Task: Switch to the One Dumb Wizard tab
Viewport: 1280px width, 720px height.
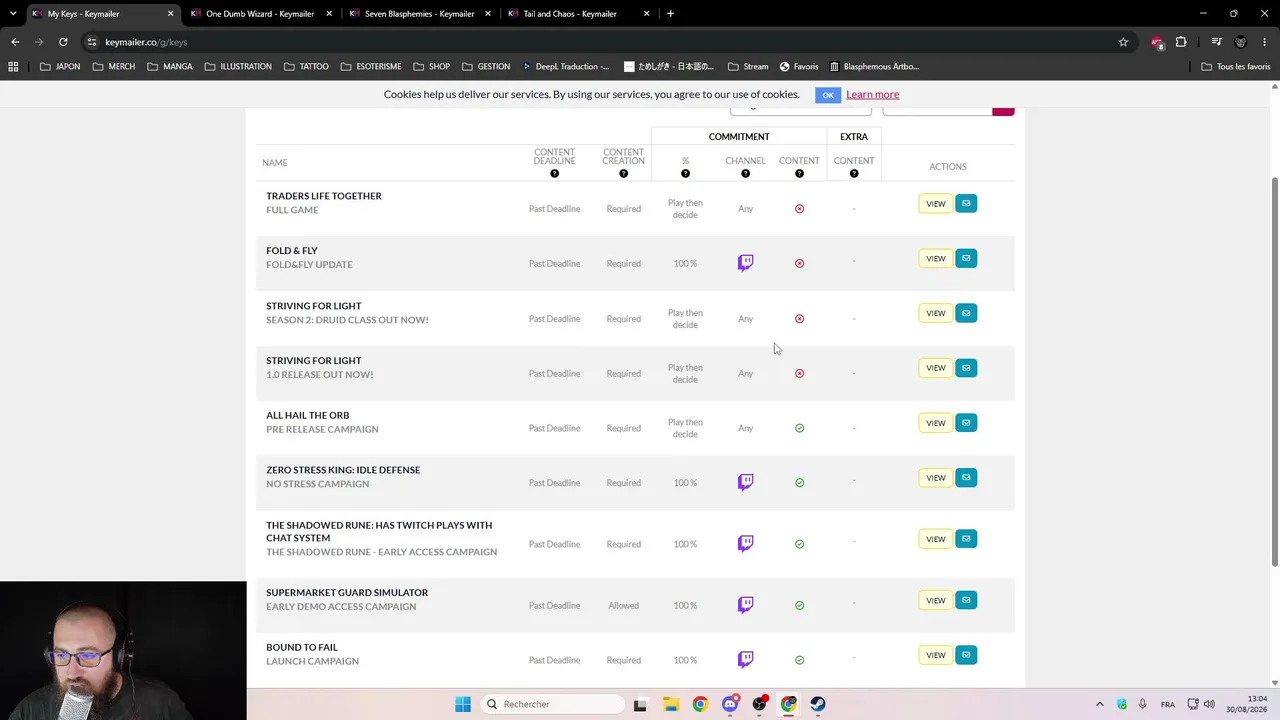Action: 260,14
